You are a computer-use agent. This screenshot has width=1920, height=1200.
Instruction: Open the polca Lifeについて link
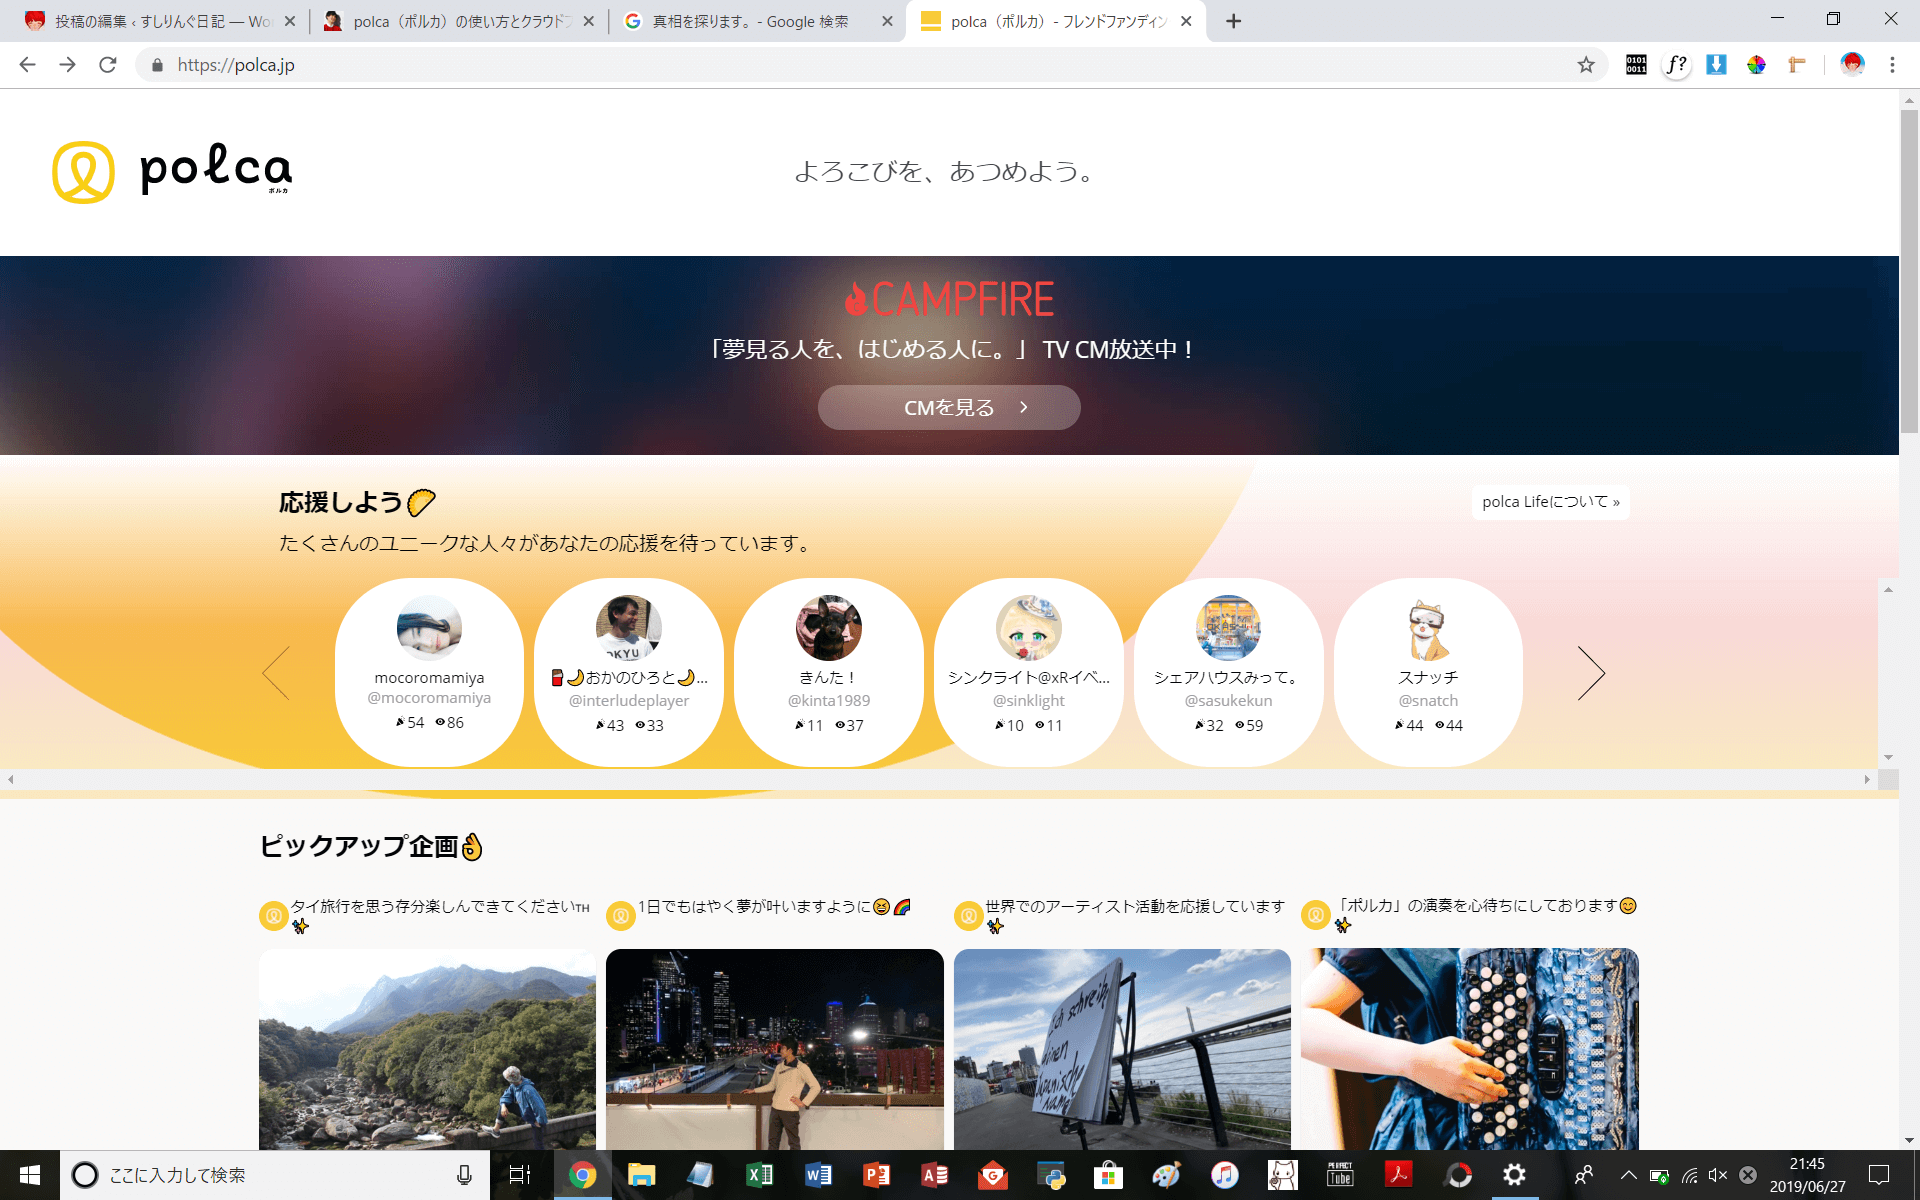1550,502
